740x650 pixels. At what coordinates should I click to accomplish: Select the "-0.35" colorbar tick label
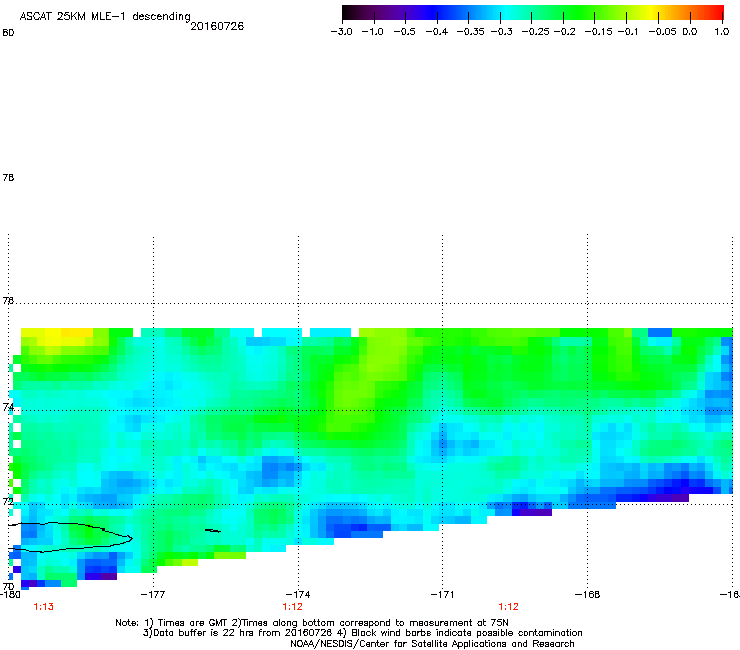[x=470, y=32]
